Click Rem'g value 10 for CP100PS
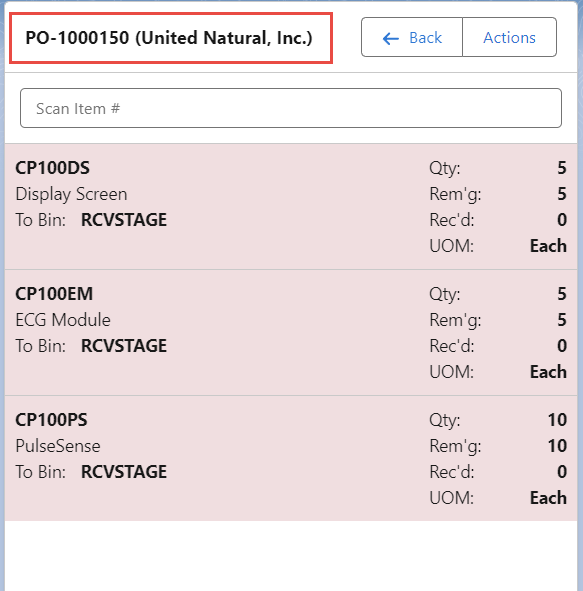 coord(557,446)
